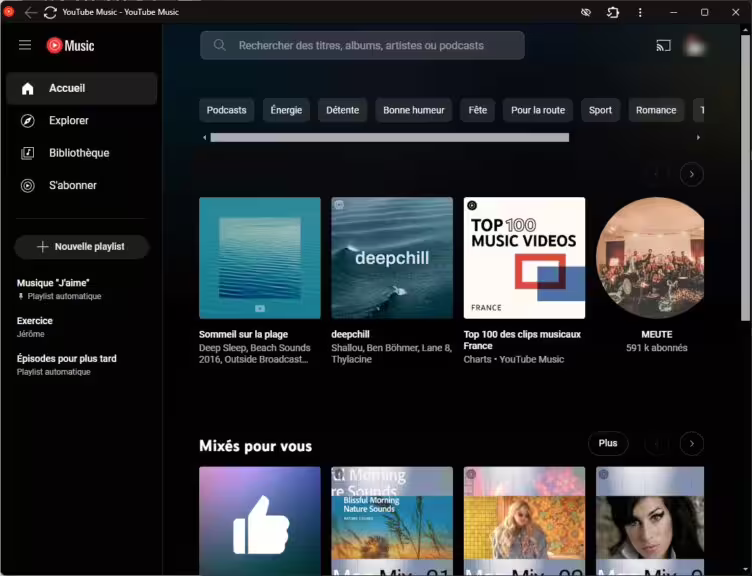752x576 pixels.
Task: Click the deepchill title link
Action: pos(351,334)
